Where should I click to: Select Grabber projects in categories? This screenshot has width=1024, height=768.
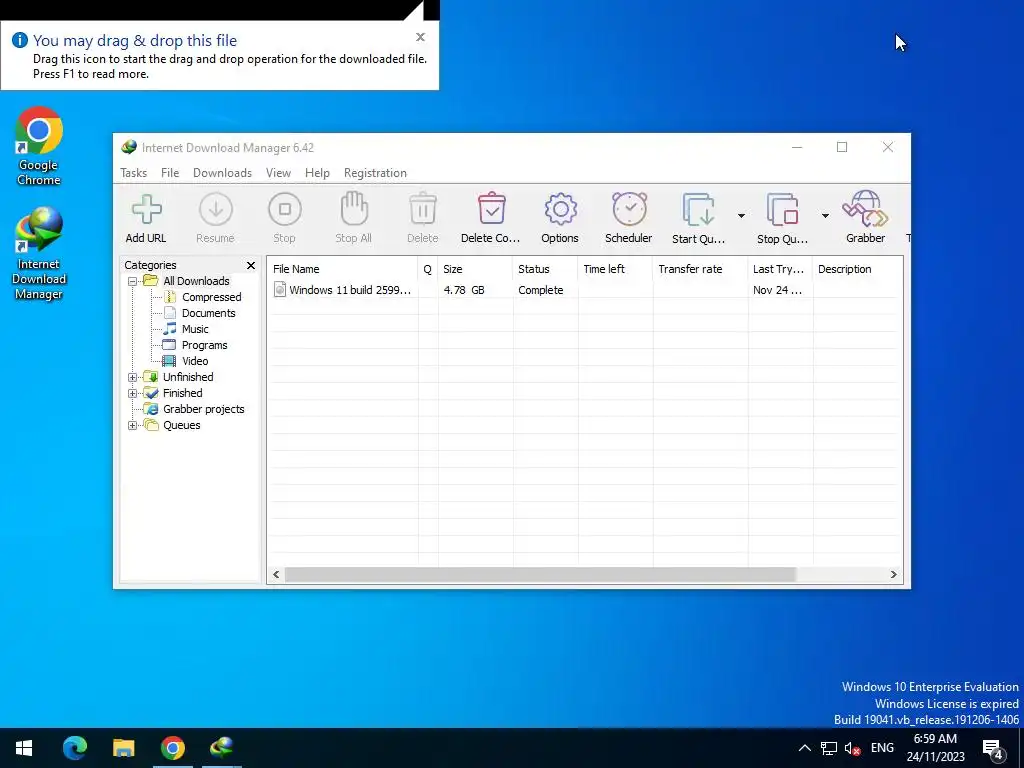point(204,409)
